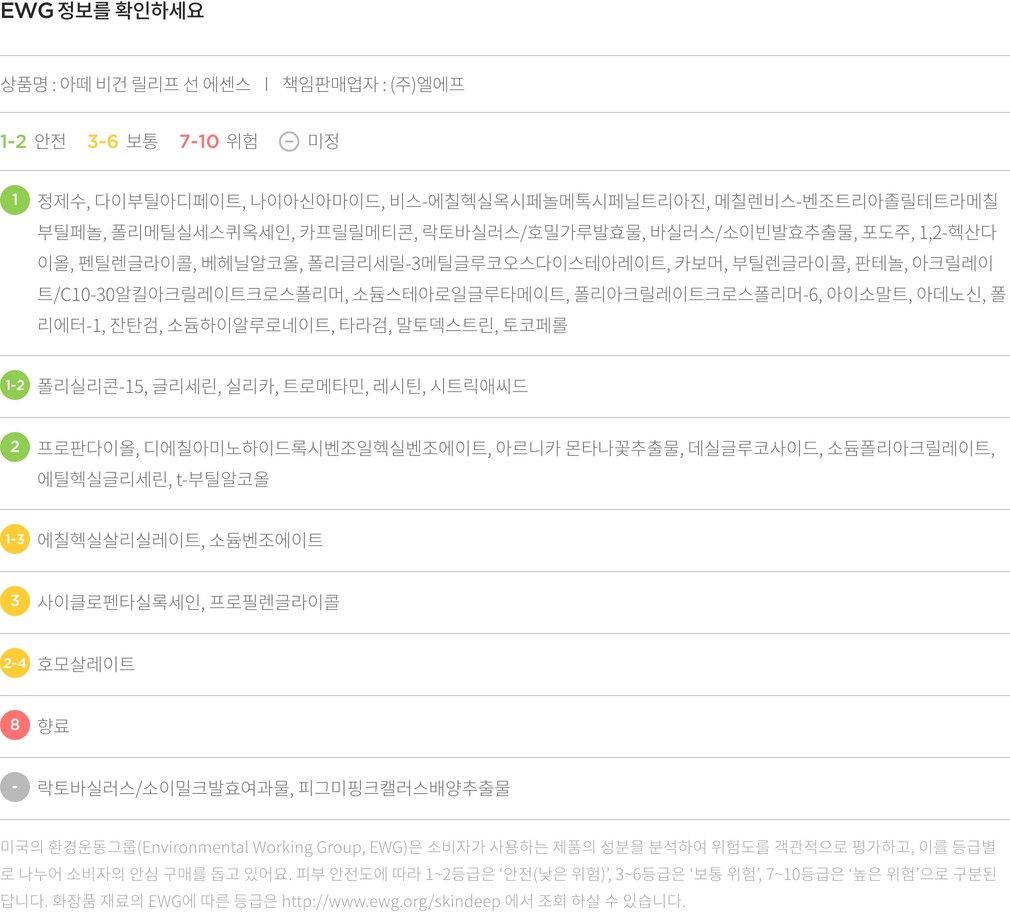The width and height of the screenshot is (1010, 915).
Task: Click product name 아떼 비건 릴리프 선 에센스
Action: tap(155, 85)
